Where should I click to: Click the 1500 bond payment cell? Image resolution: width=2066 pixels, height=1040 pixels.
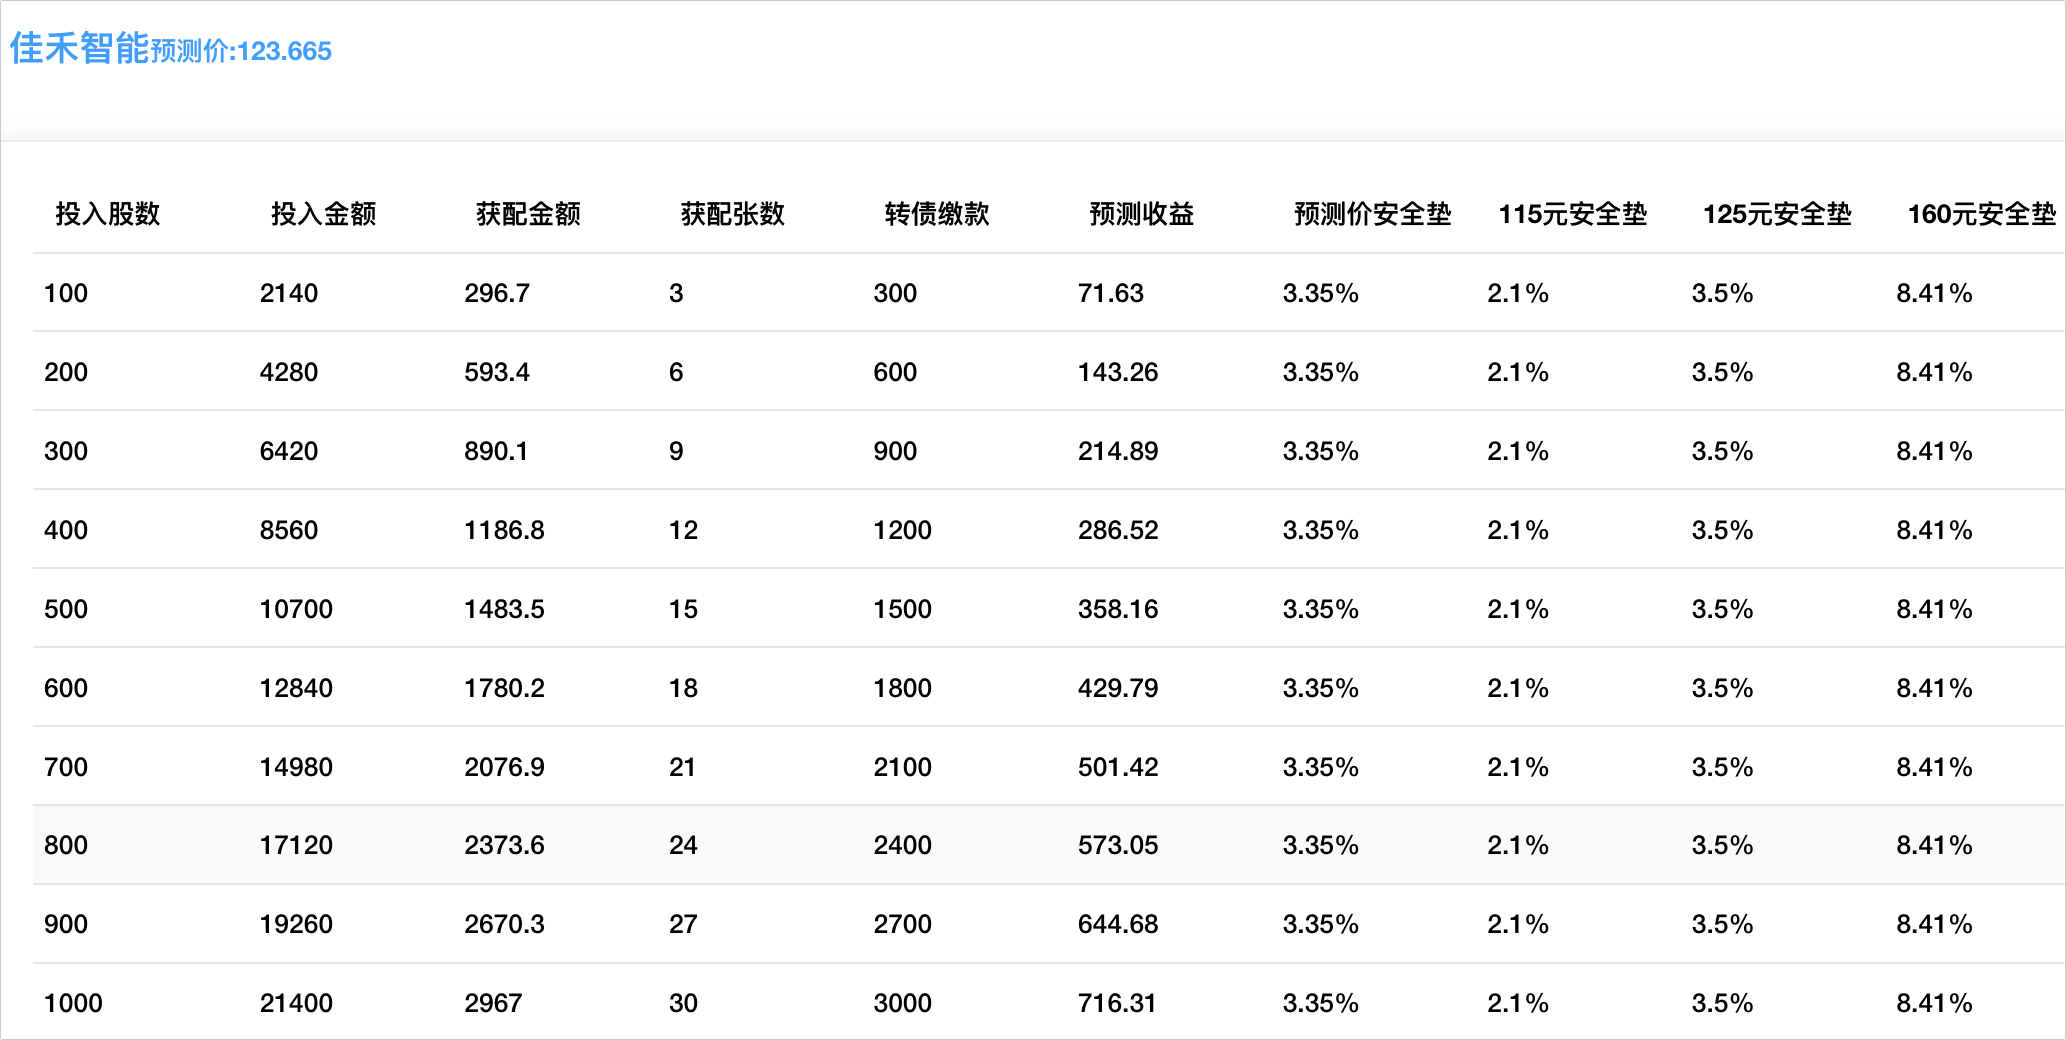coord(902,609)
